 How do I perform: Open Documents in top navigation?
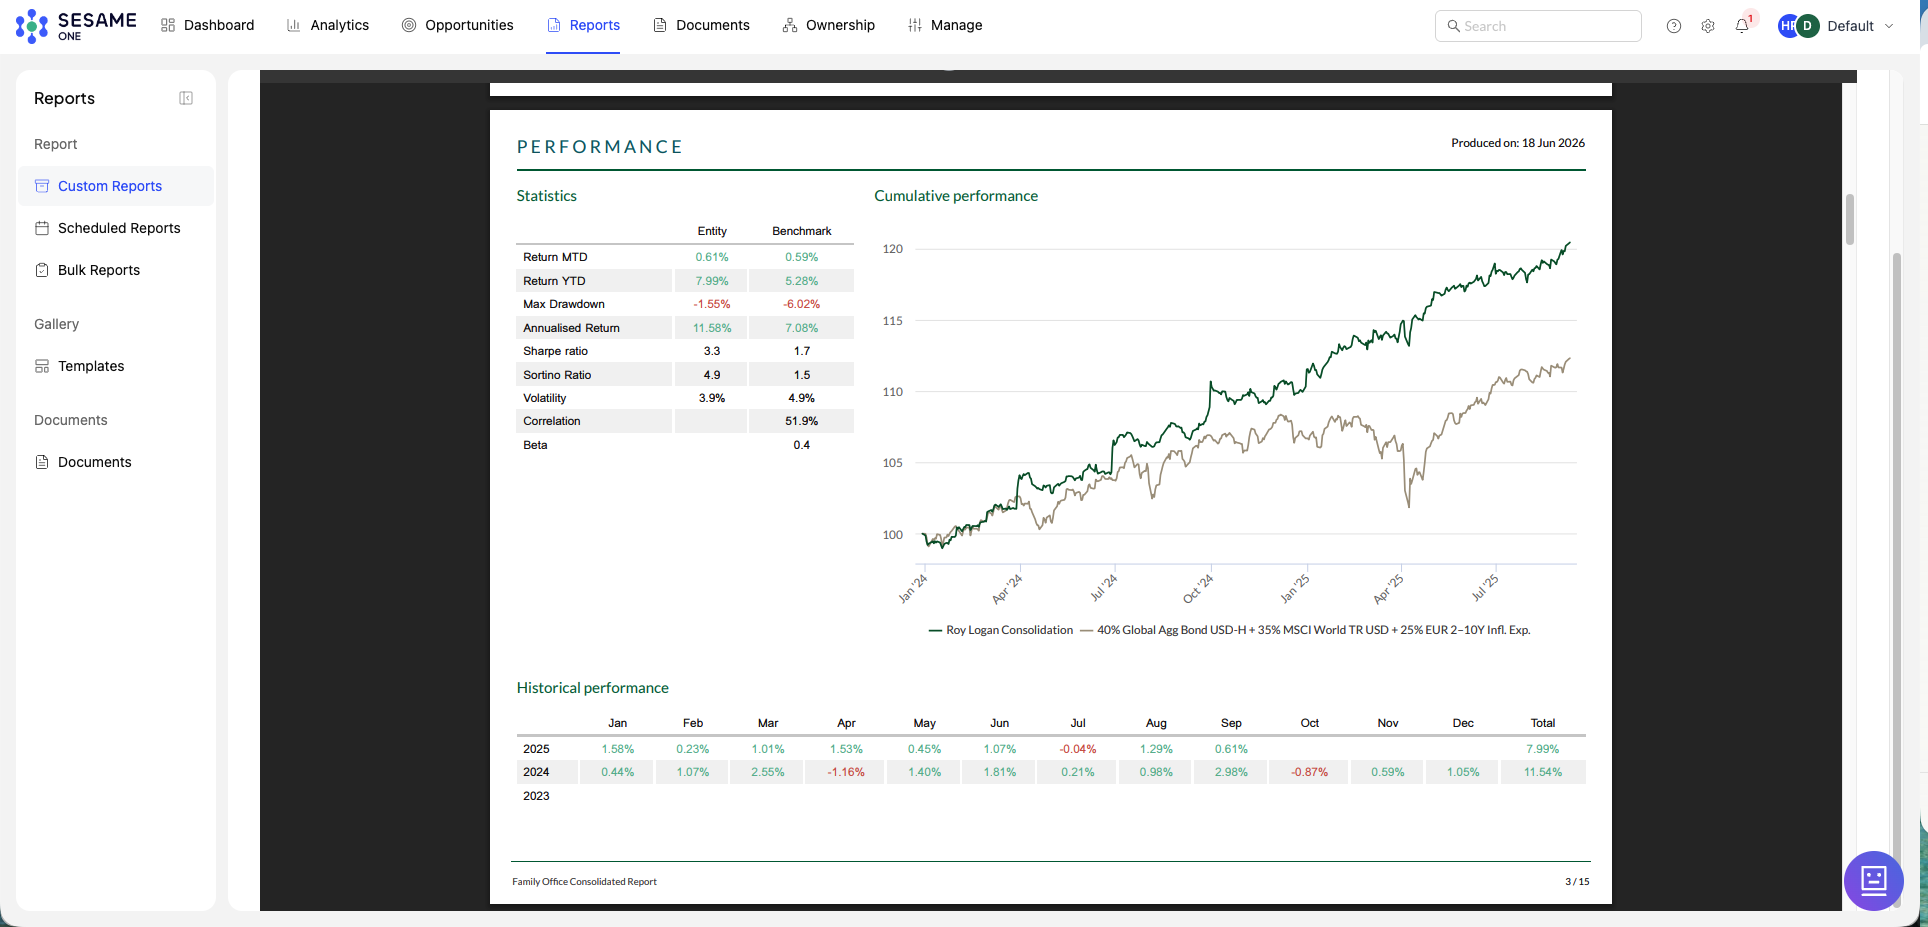[x=701, y=25]
